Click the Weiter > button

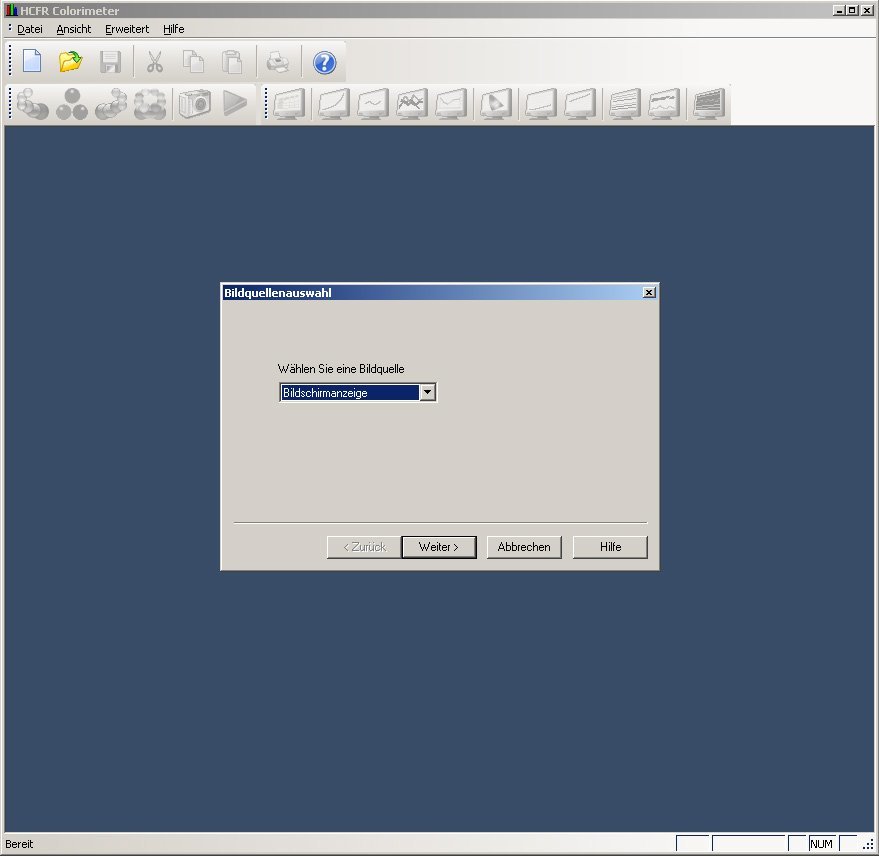coord(439,547)
